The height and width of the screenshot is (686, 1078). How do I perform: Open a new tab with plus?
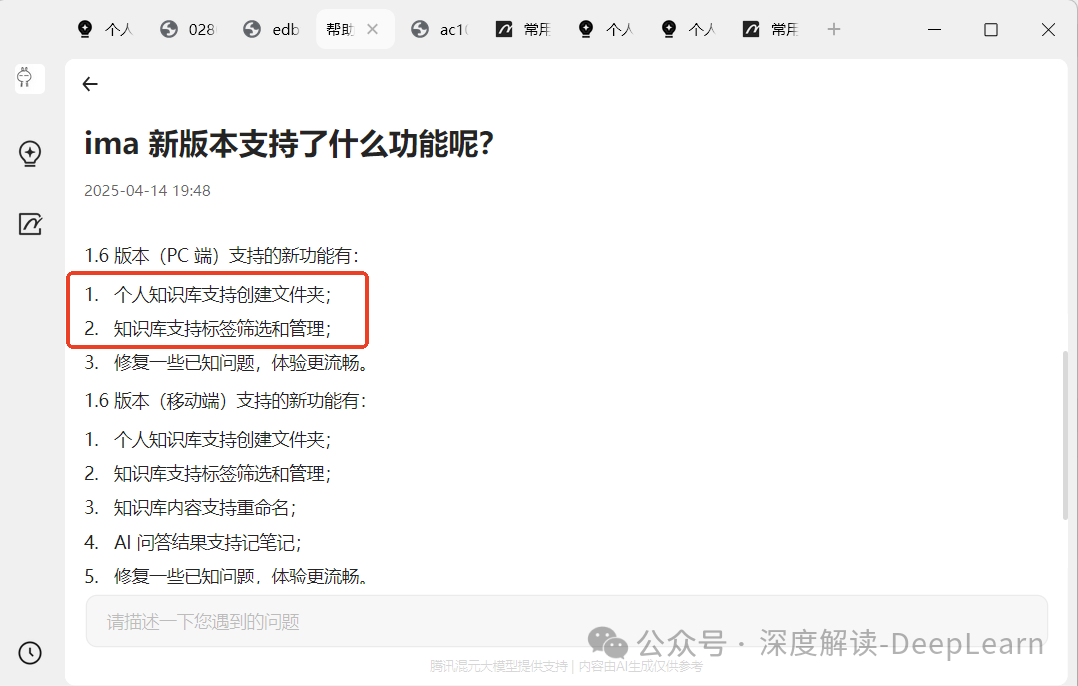(833, 30)
